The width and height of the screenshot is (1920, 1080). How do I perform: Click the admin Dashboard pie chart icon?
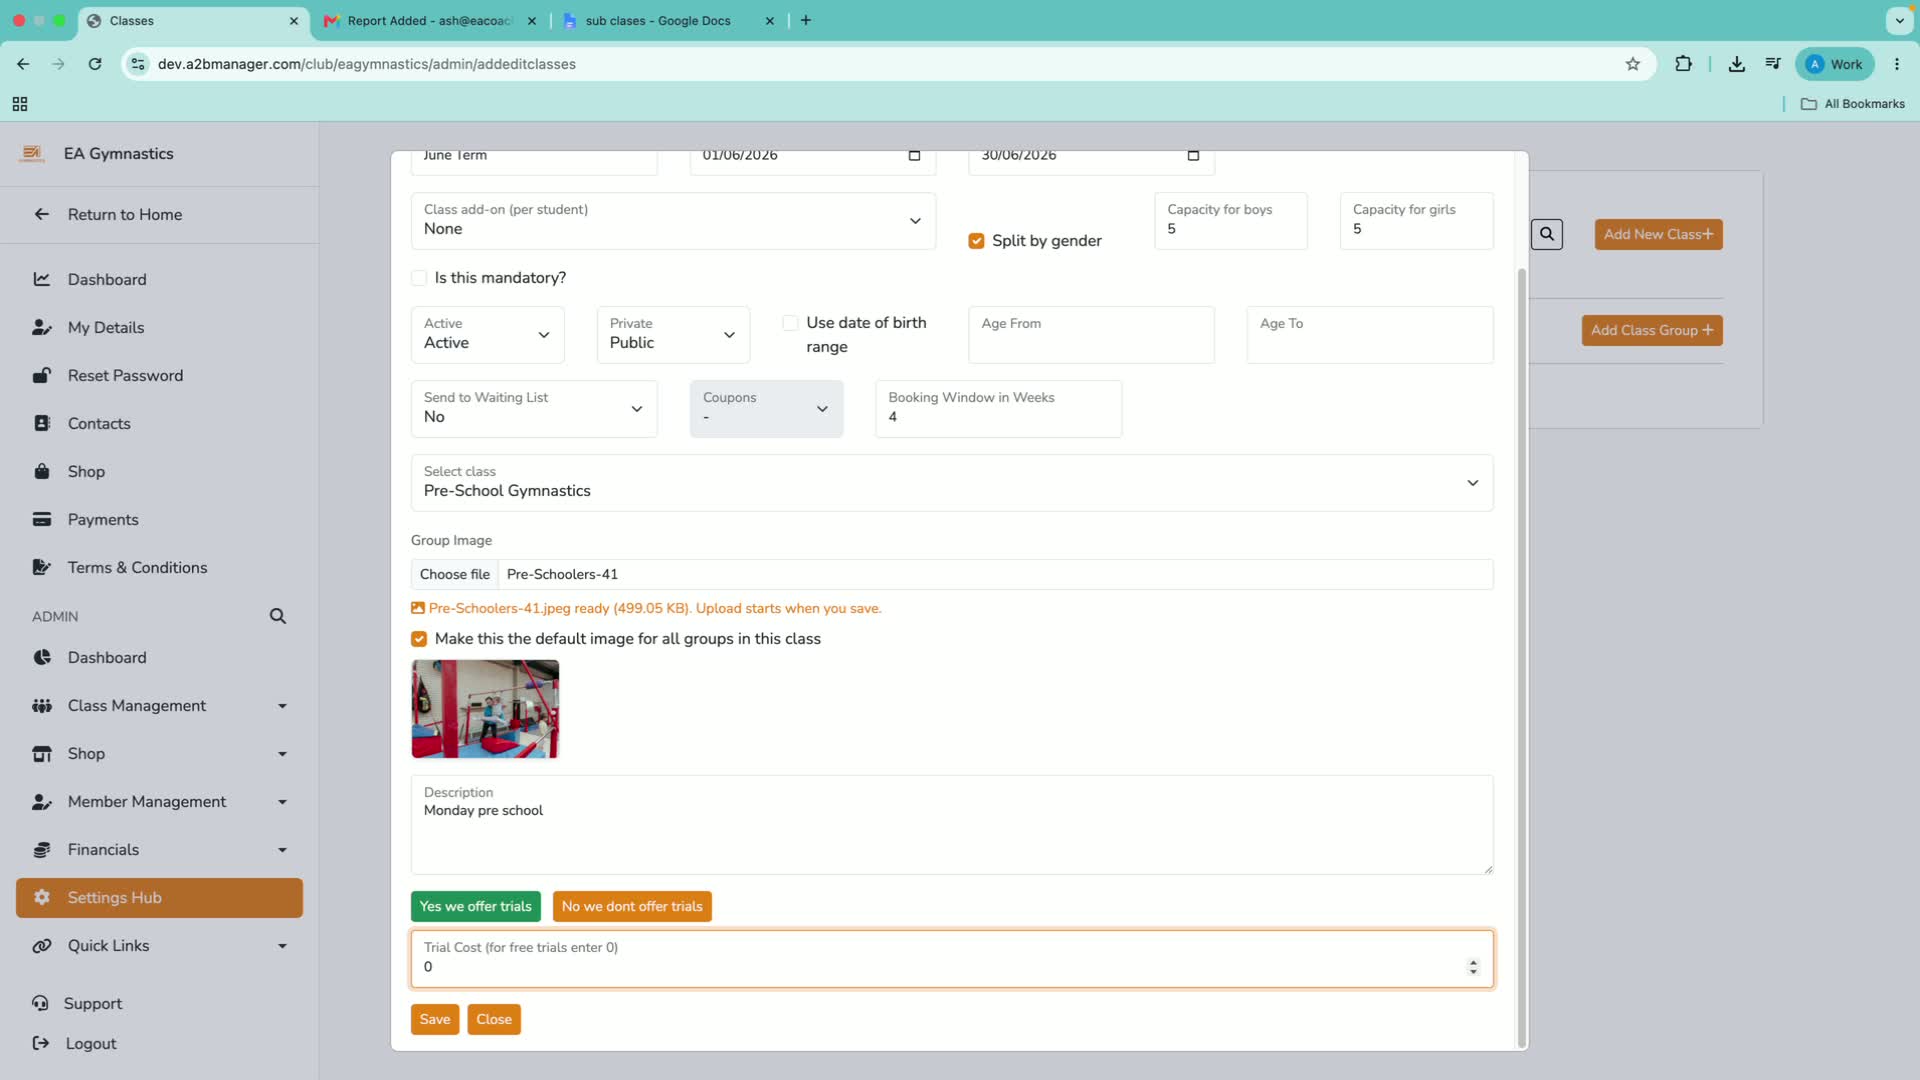[x=41, y=657]
